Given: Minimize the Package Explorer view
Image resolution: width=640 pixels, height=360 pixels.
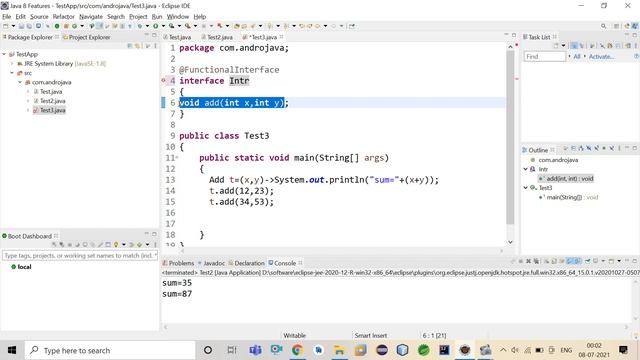Looking at the screenshot, I should tap(147, 36).
